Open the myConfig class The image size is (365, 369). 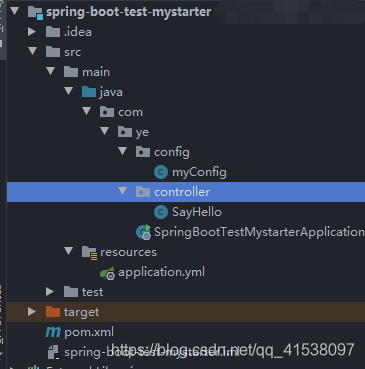(199, 172)
